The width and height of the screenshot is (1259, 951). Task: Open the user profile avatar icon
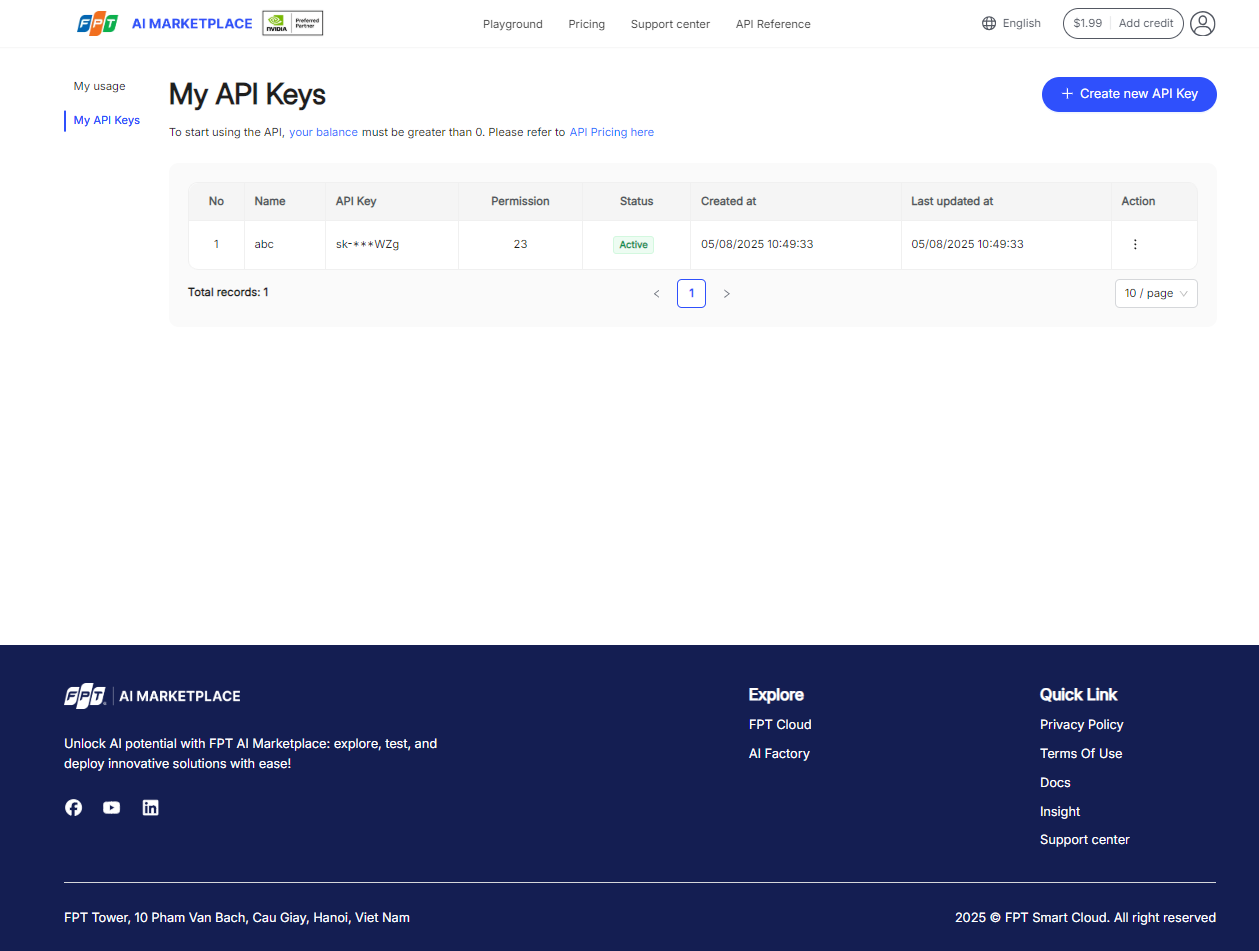1203,23
